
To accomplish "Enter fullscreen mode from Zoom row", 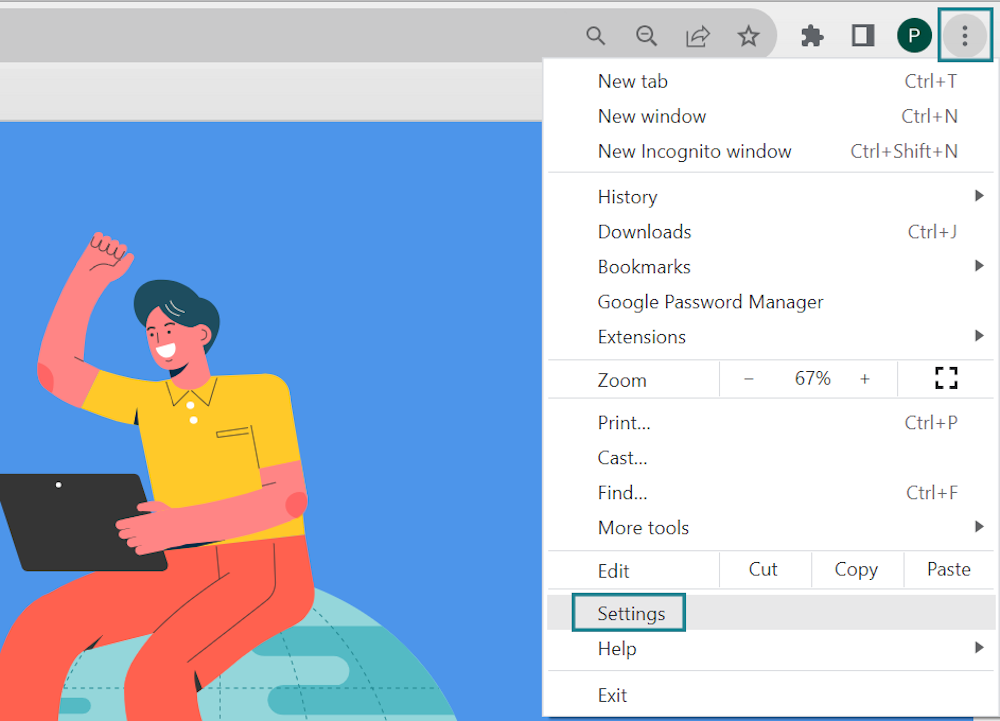I will tap(946, 378).
